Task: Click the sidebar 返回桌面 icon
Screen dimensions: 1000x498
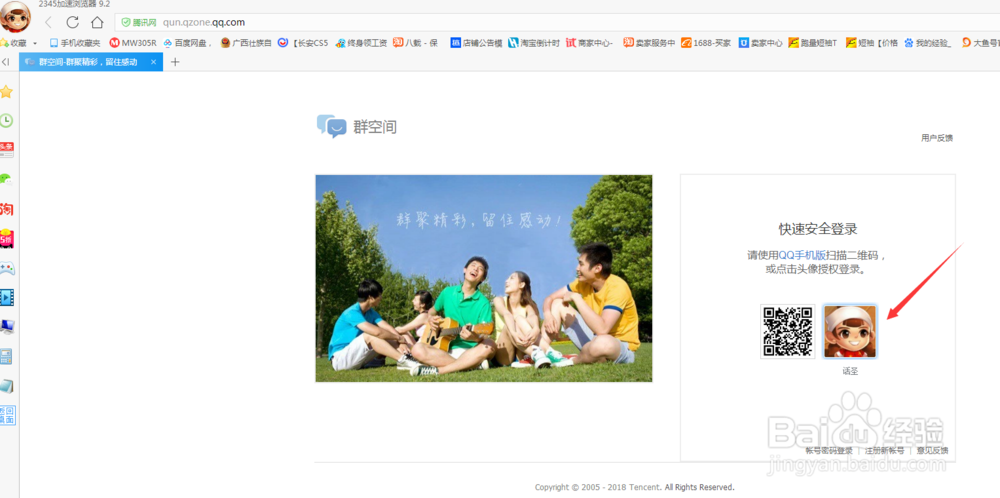Action: tap(8, 415)
